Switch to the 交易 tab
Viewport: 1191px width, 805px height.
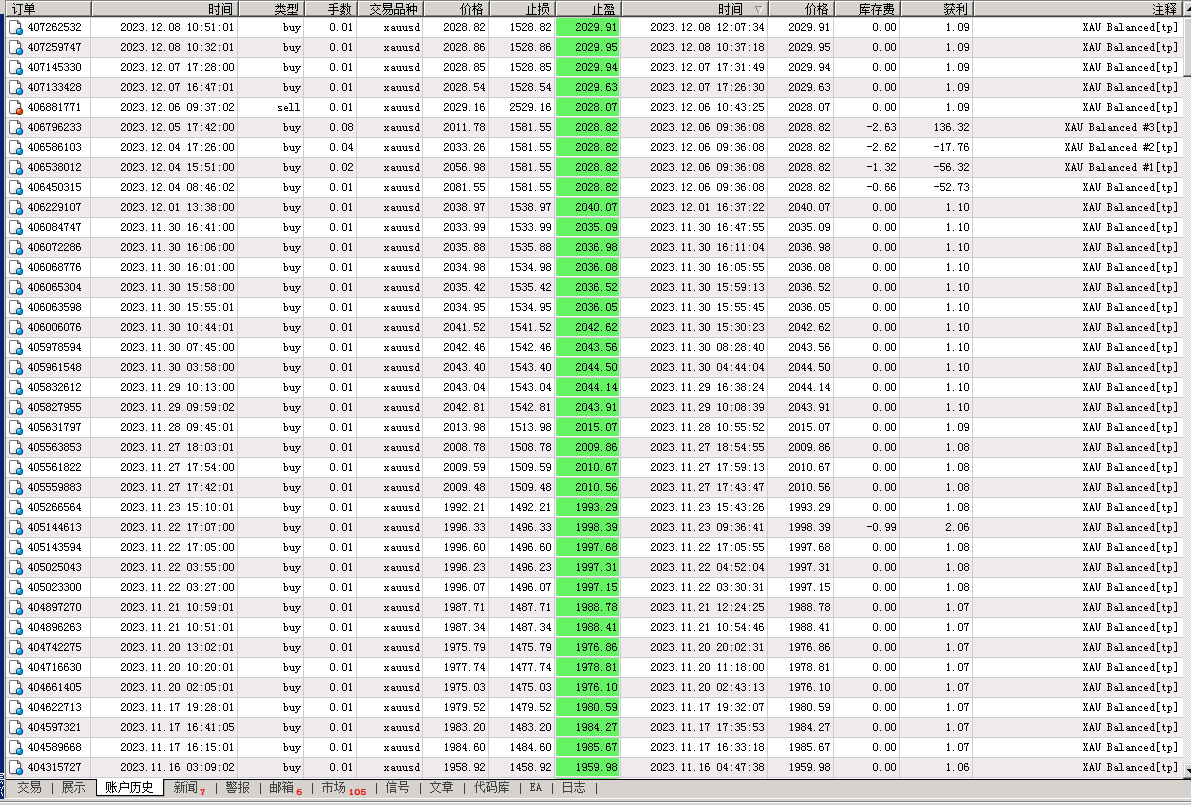pos(30,788)
